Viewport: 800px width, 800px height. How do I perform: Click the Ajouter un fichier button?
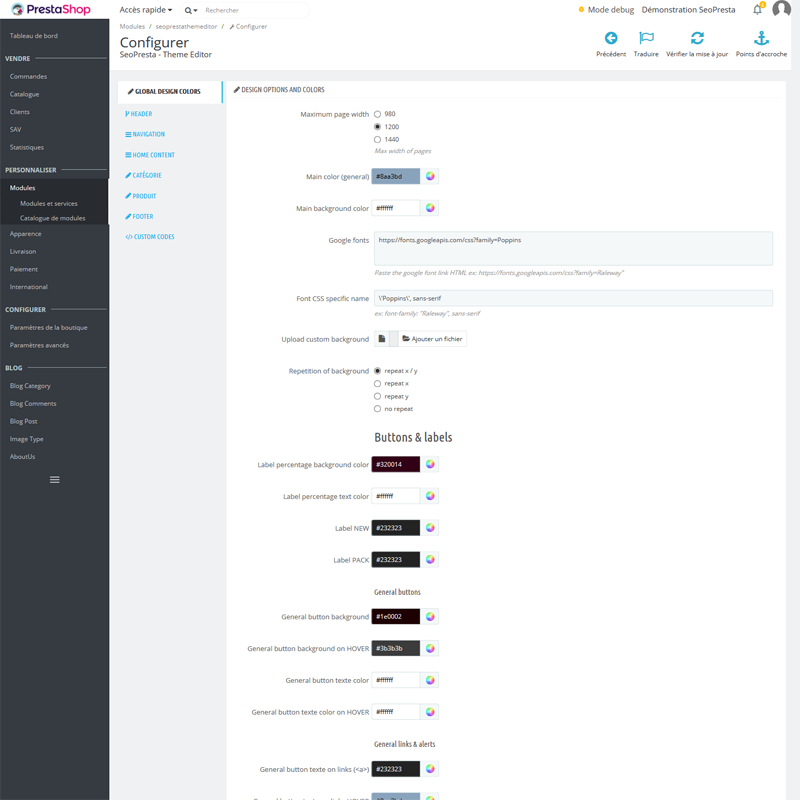click(433, 339)
